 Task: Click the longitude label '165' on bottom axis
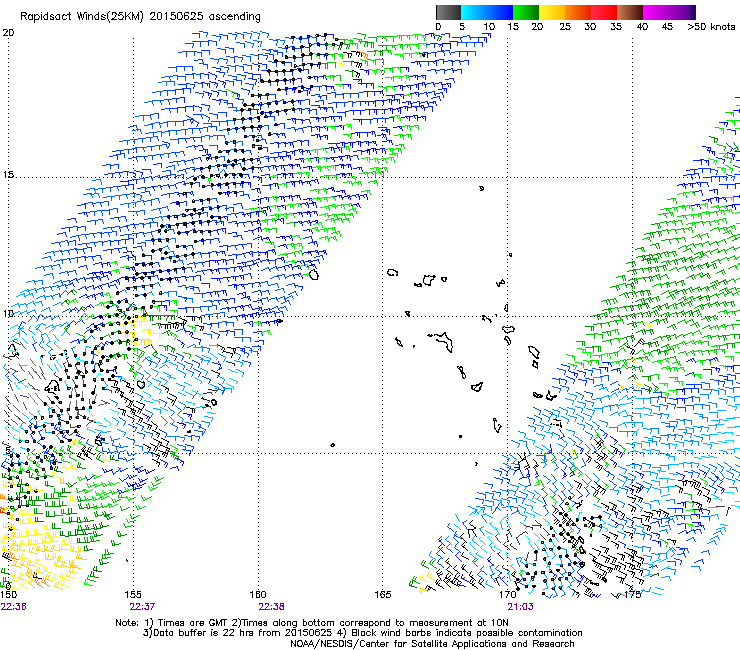tap(382, 594)
